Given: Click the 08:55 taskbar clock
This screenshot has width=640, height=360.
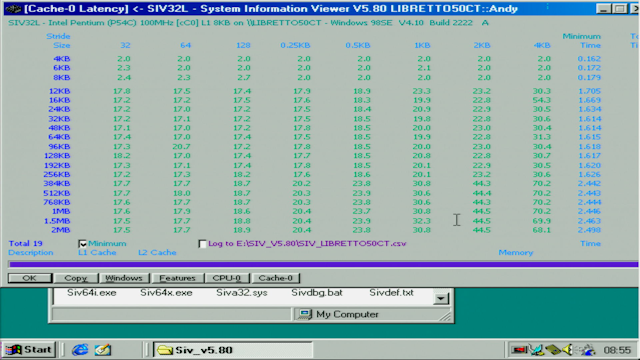Looking at the screenshot, I should 617,350.
